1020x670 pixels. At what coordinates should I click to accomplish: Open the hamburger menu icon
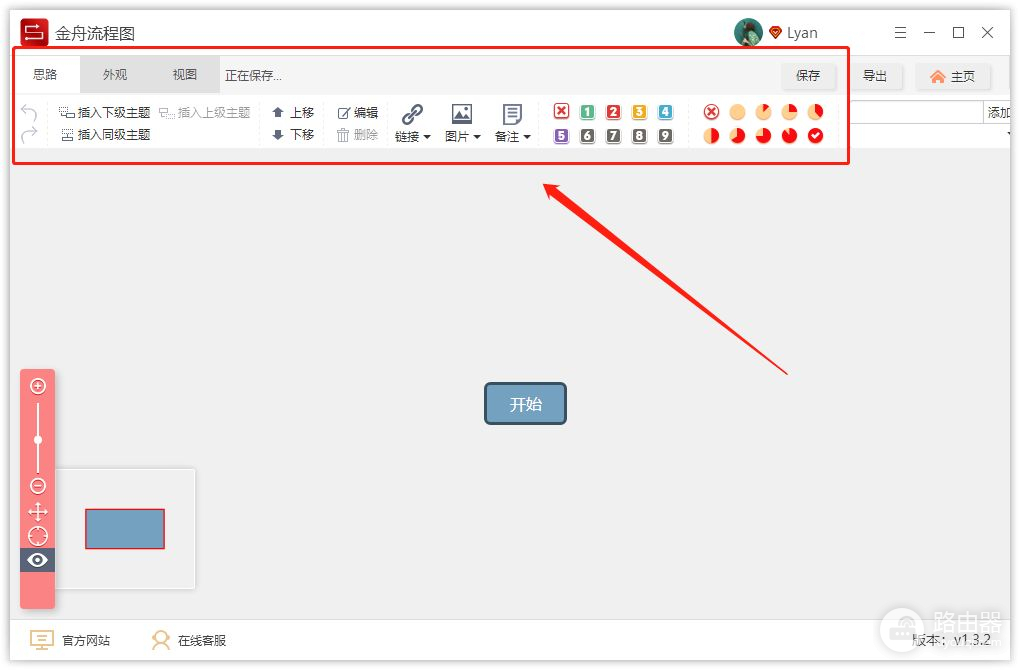(x=900, y=33)
